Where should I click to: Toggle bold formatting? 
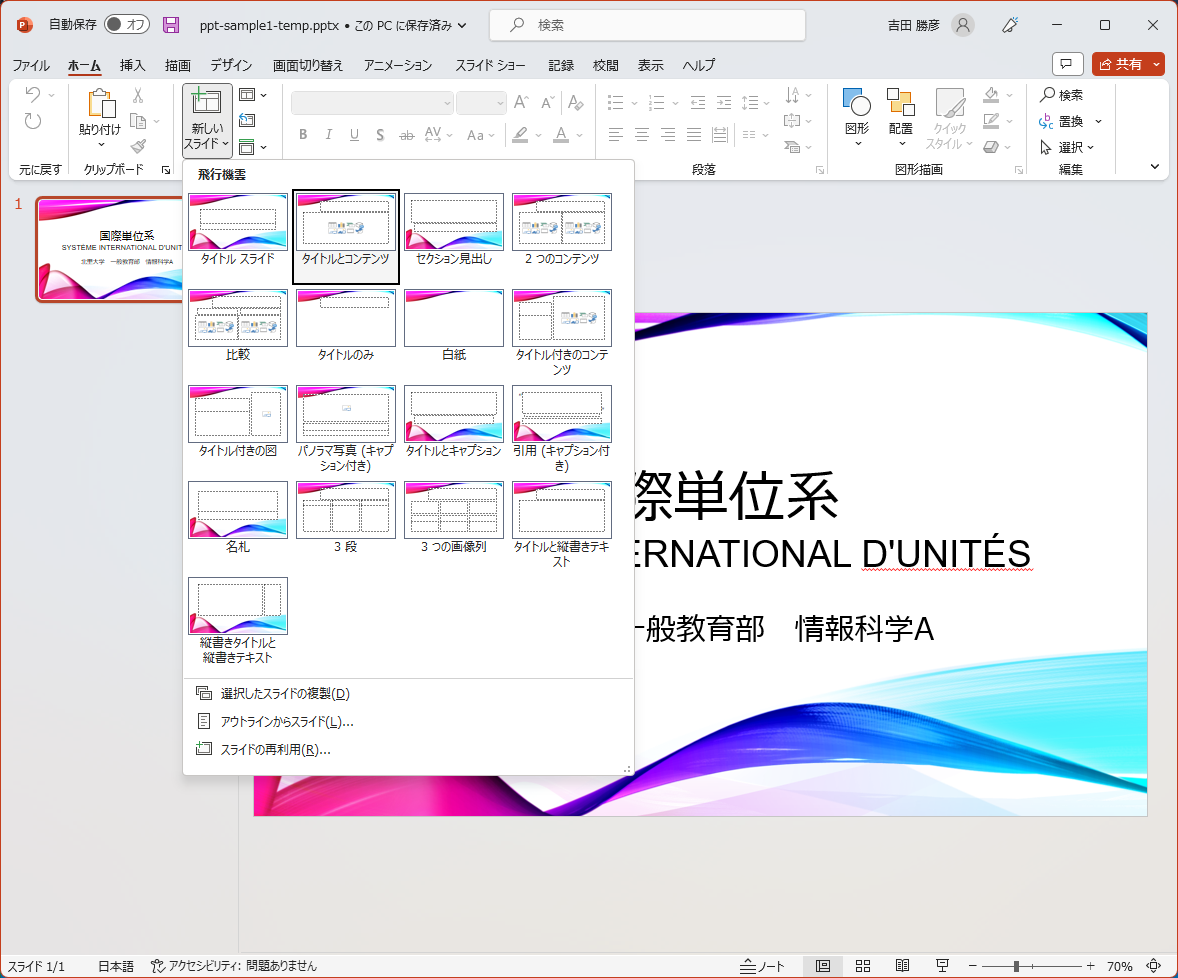tap(303, 134)
